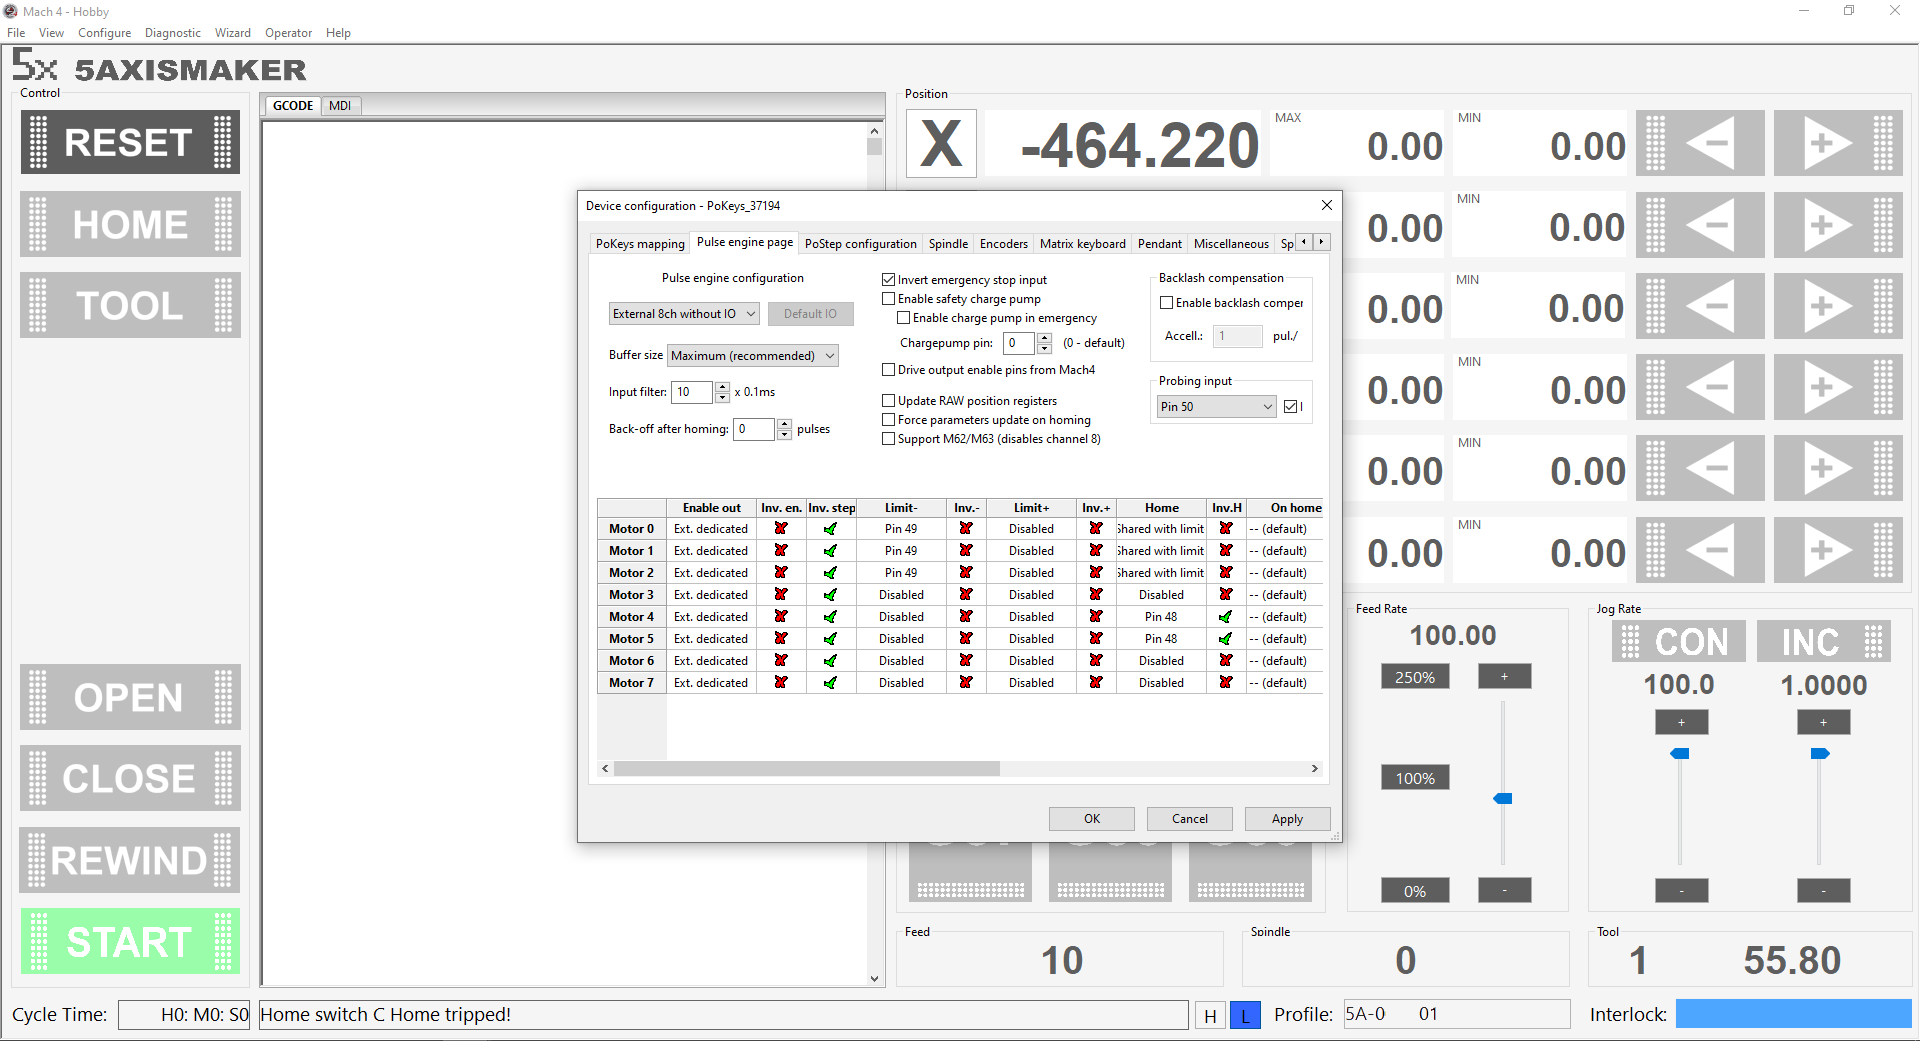Toggle Motor 1 Inv. step green check icon
The width and height of the screenshot is (1920, 1041).
tap(831, 551)
